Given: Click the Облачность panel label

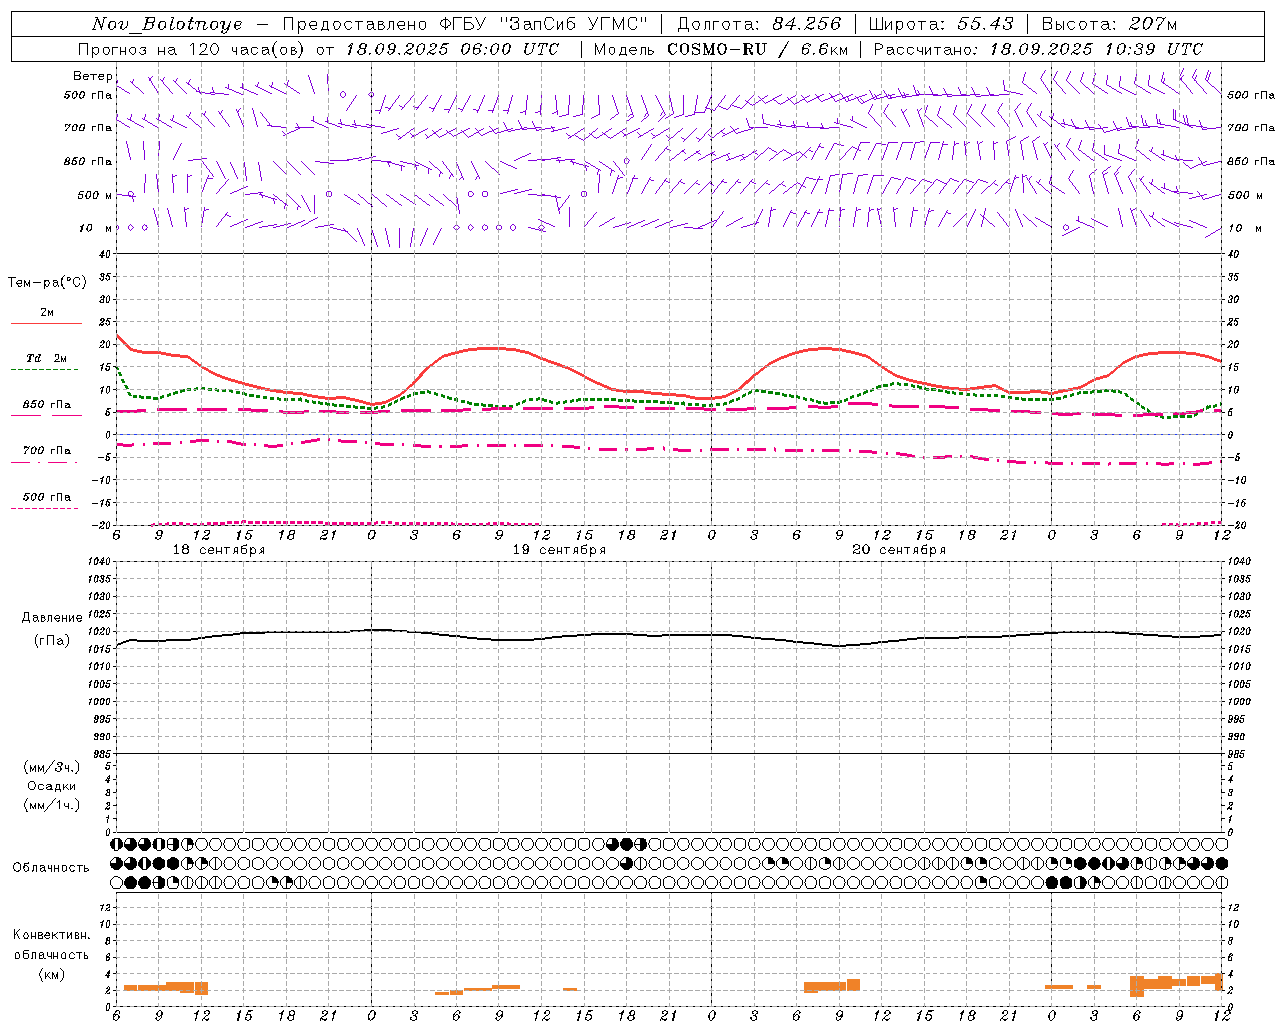Looking at the screenshot, I should 51,868.
